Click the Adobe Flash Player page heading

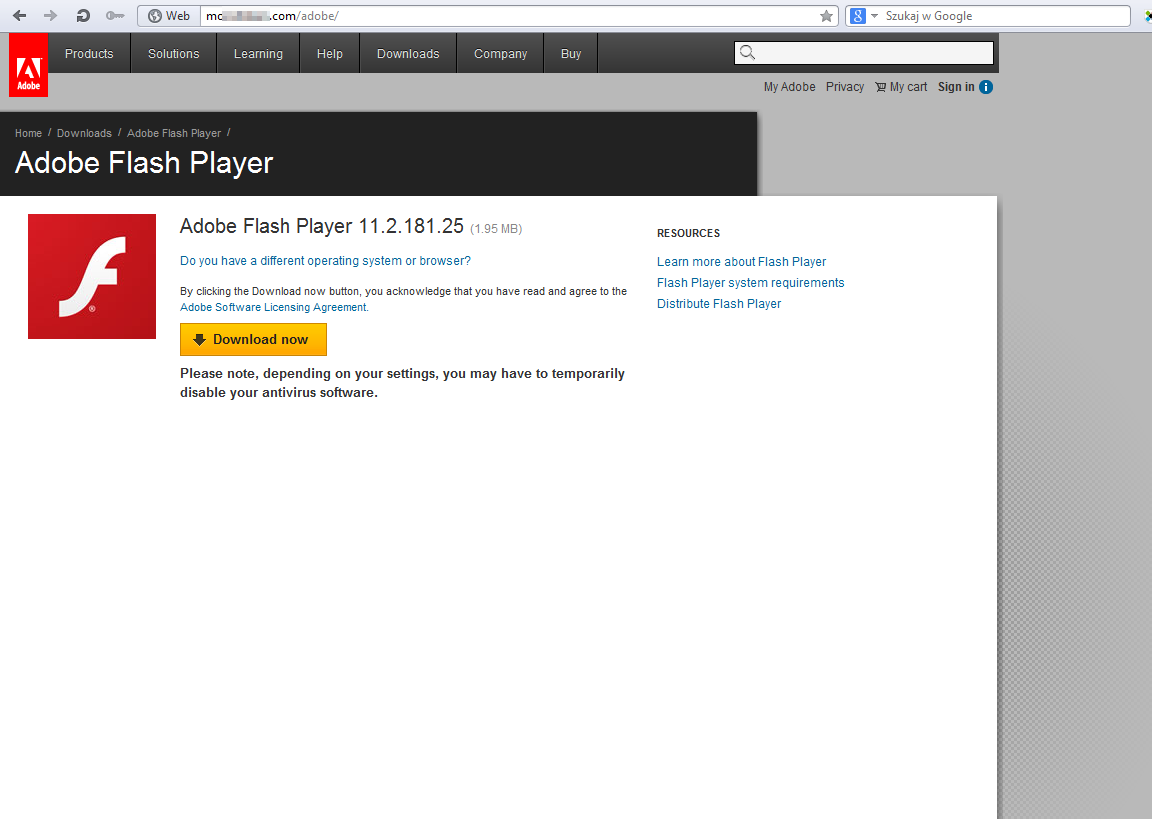click(x=144, y=163)
